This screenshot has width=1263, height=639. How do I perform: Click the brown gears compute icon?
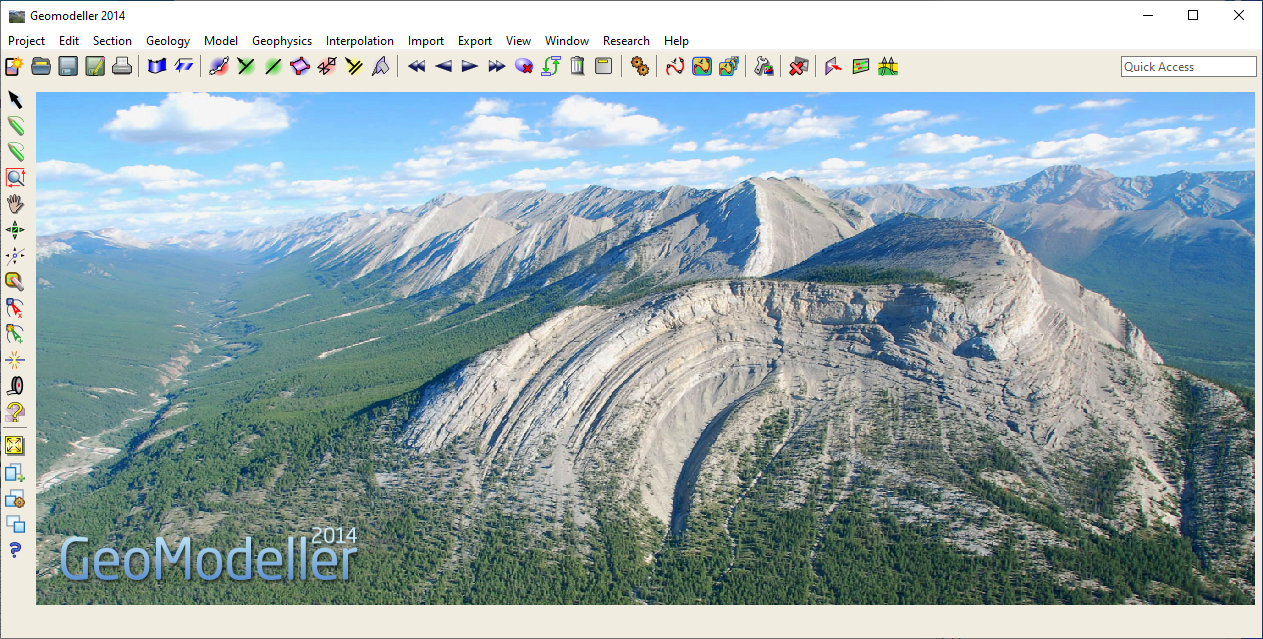pos(640,67)
